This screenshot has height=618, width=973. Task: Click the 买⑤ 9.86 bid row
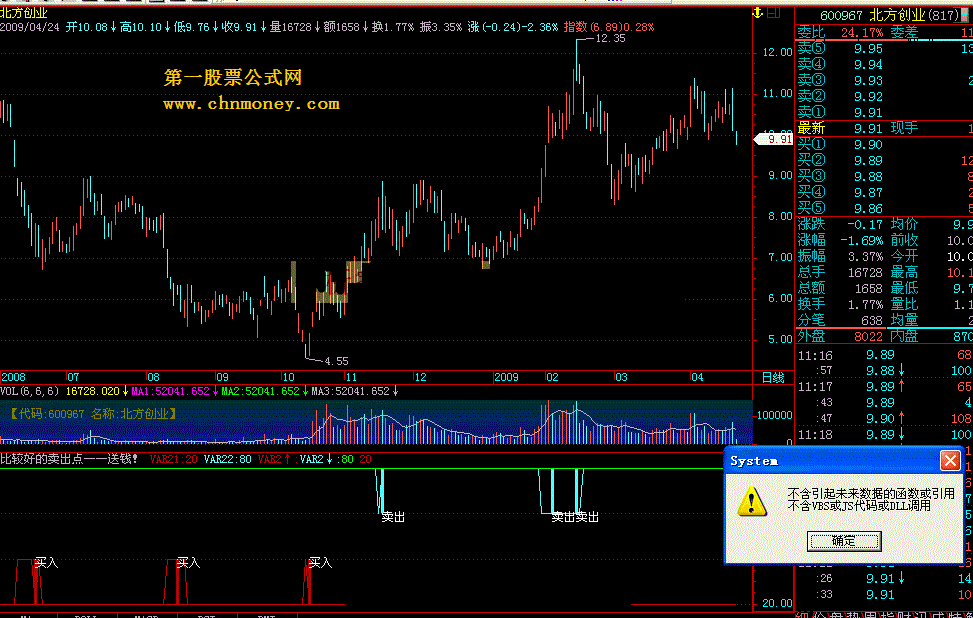(x=884, y=208)
